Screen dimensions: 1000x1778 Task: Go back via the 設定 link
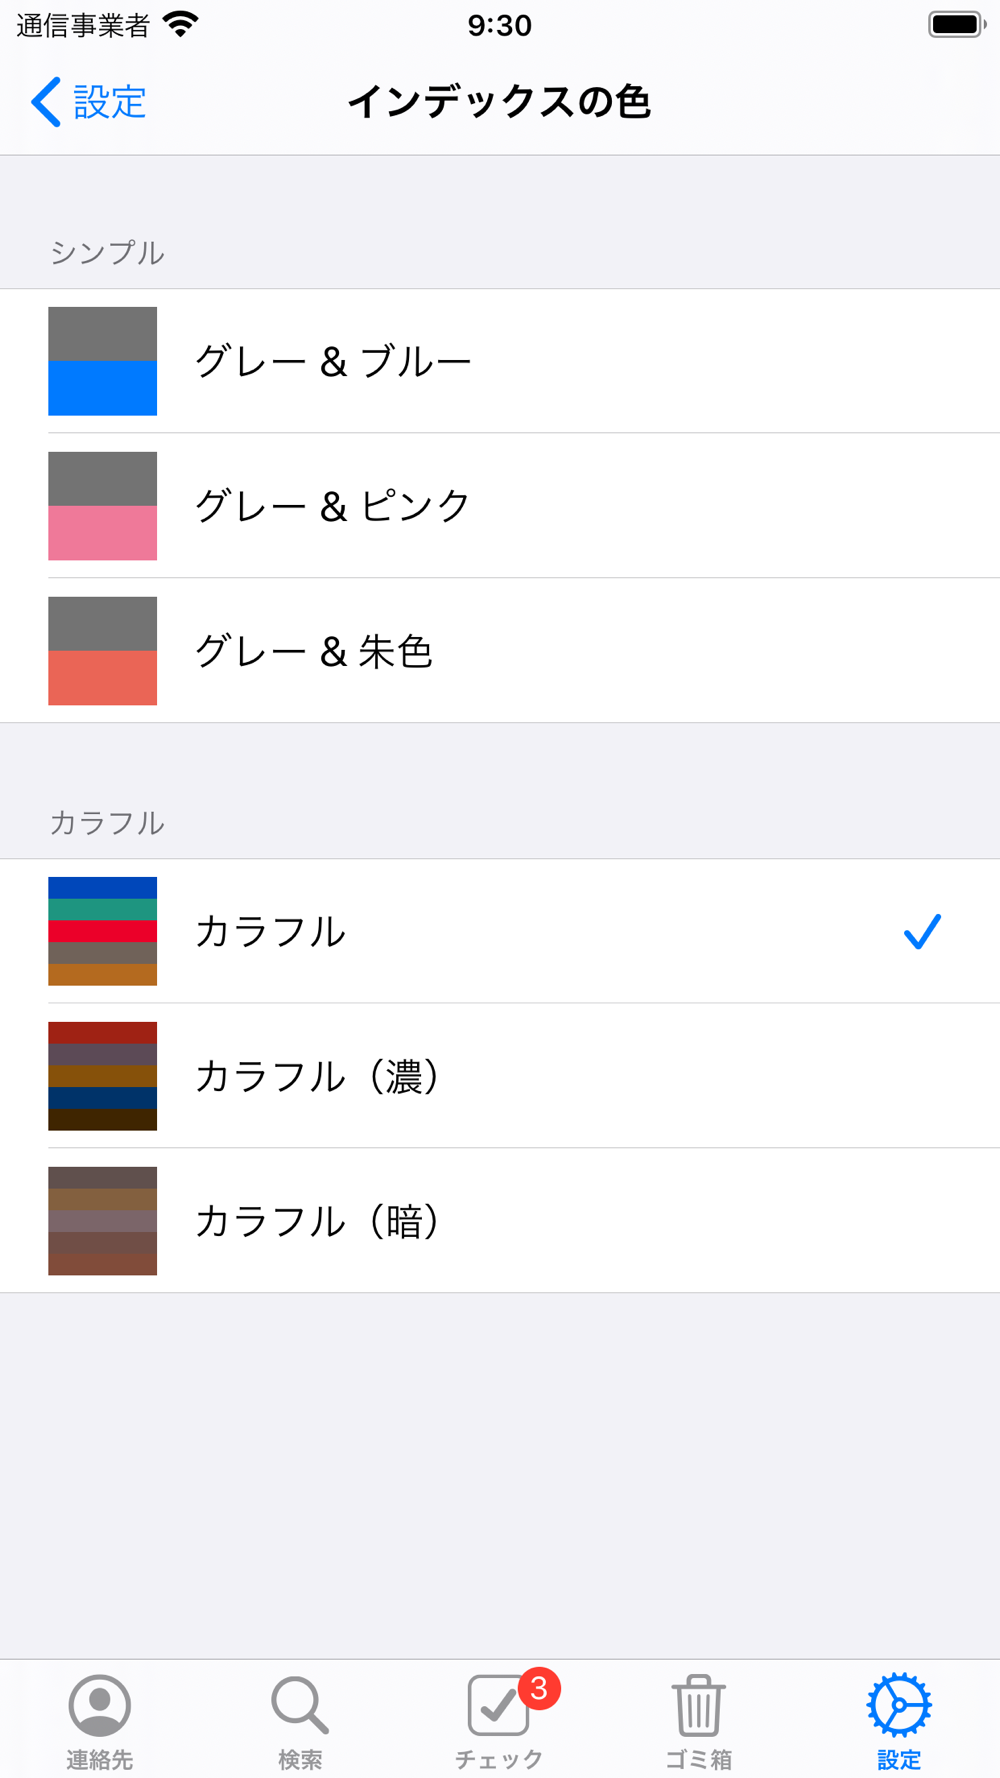(110, 102)
